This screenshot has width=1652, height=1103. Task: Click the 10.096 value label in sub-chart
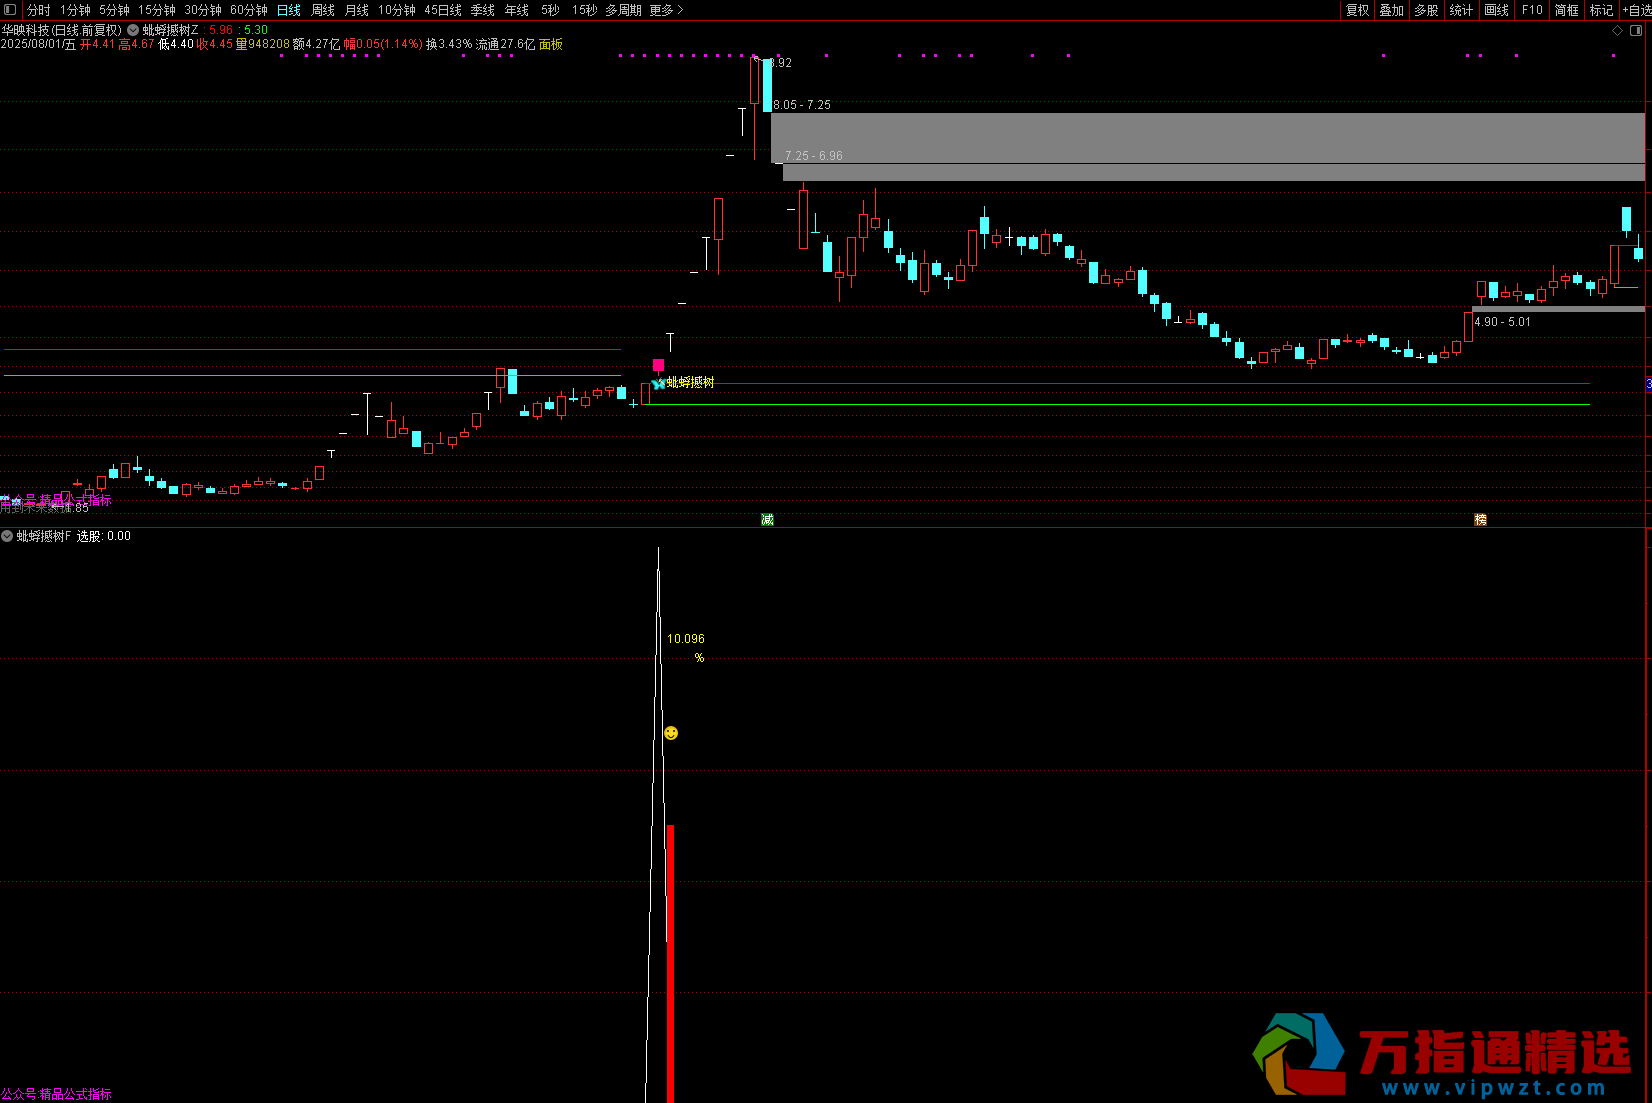686,639
